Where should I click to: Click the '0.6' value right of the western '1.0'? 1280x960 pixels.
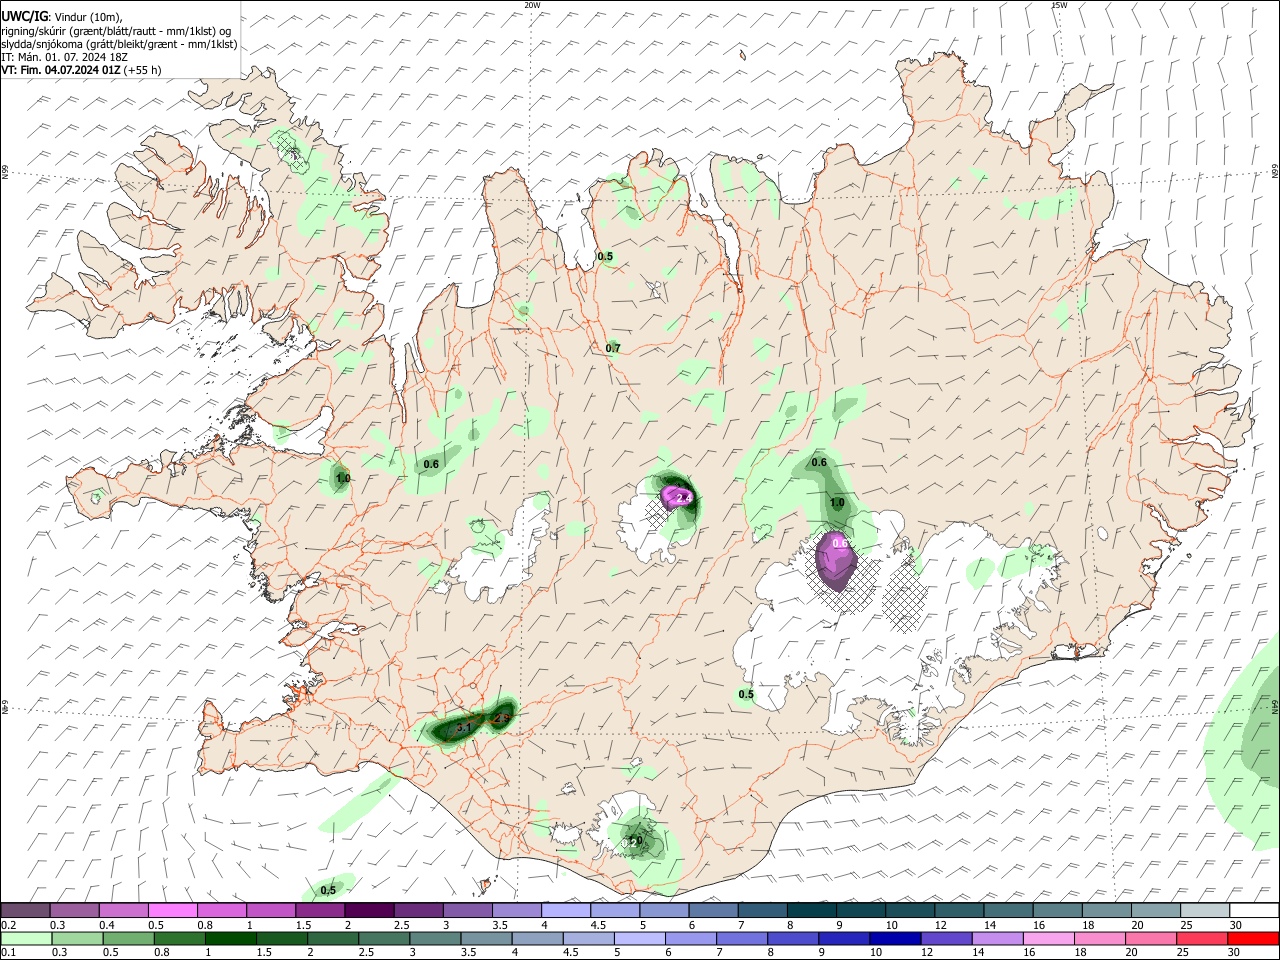coord(431,464)
